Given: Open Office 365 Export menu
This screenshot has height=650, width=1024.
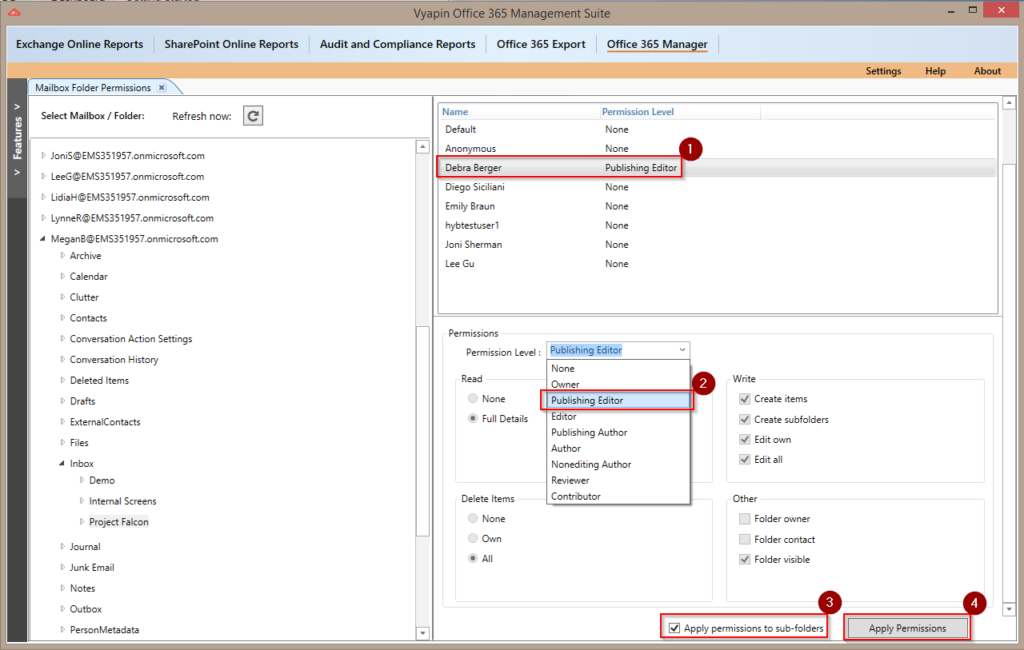Looking at the screenshot, I should coord(541,44).
